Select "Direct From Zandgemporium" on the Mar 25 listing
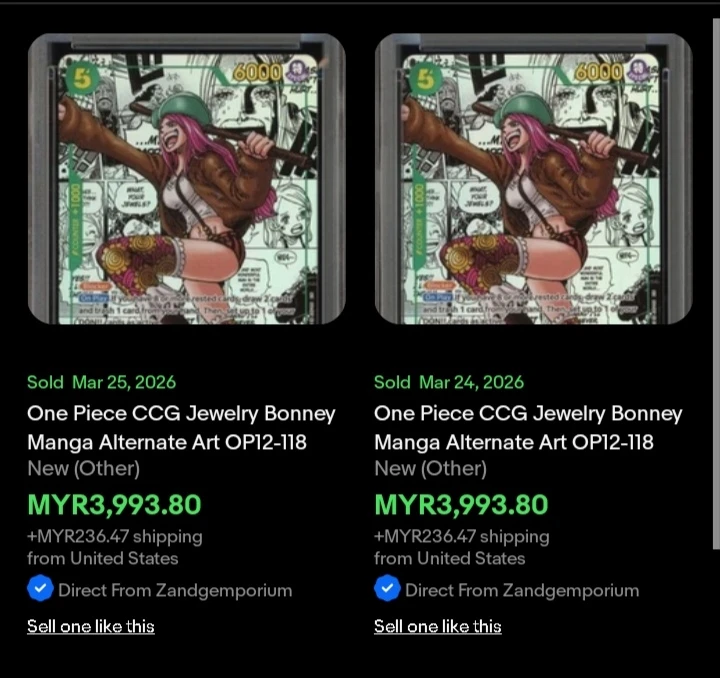Image resolution: width=720 pixels, height=678 pixels. (x=175, y=590)
